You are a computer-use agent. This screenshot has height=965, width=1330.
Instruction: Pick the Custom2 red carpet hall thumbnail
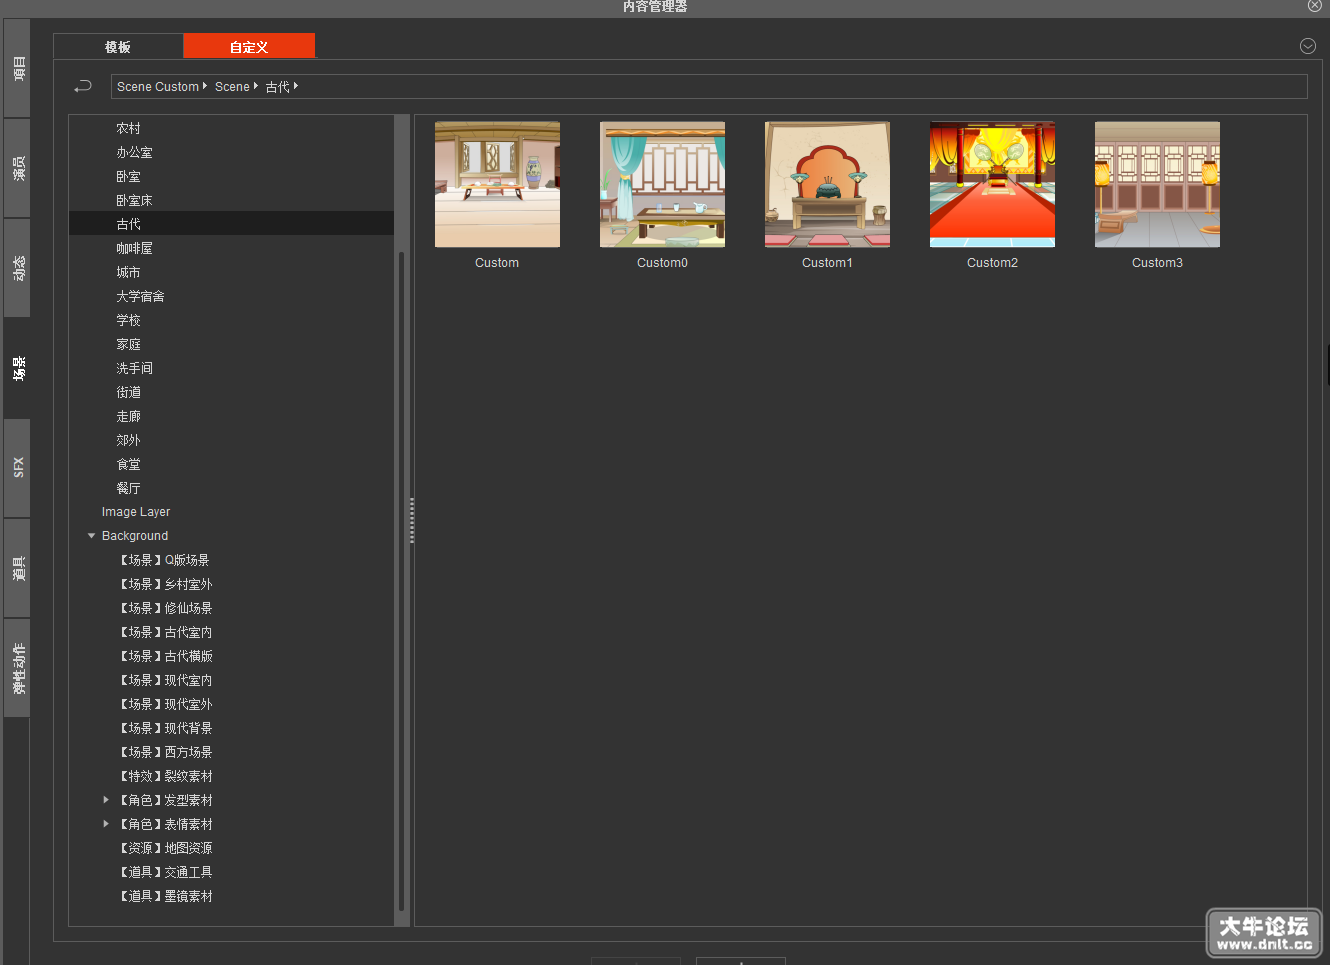pyautogui.click(x=992, y=185)
